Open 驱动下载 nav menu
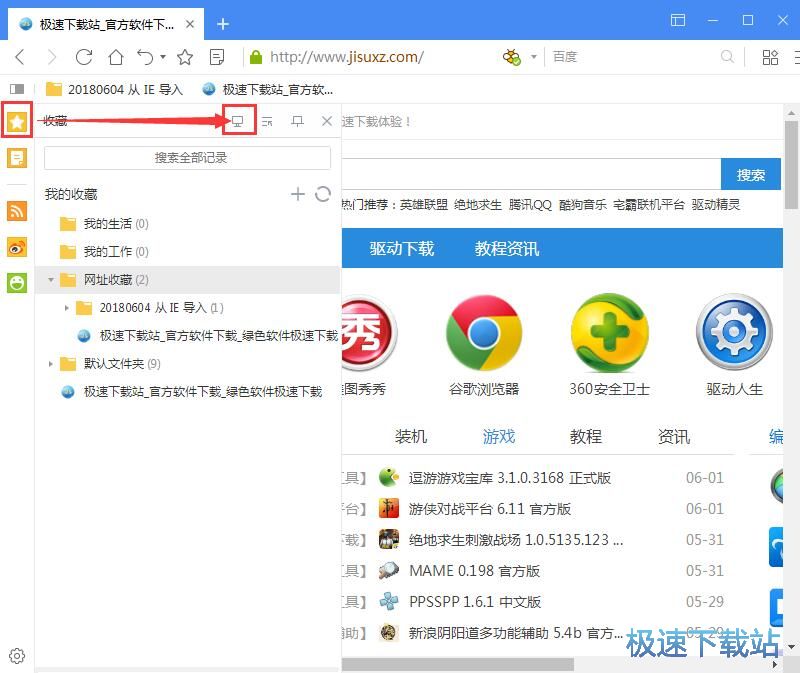 click(402, 248)
